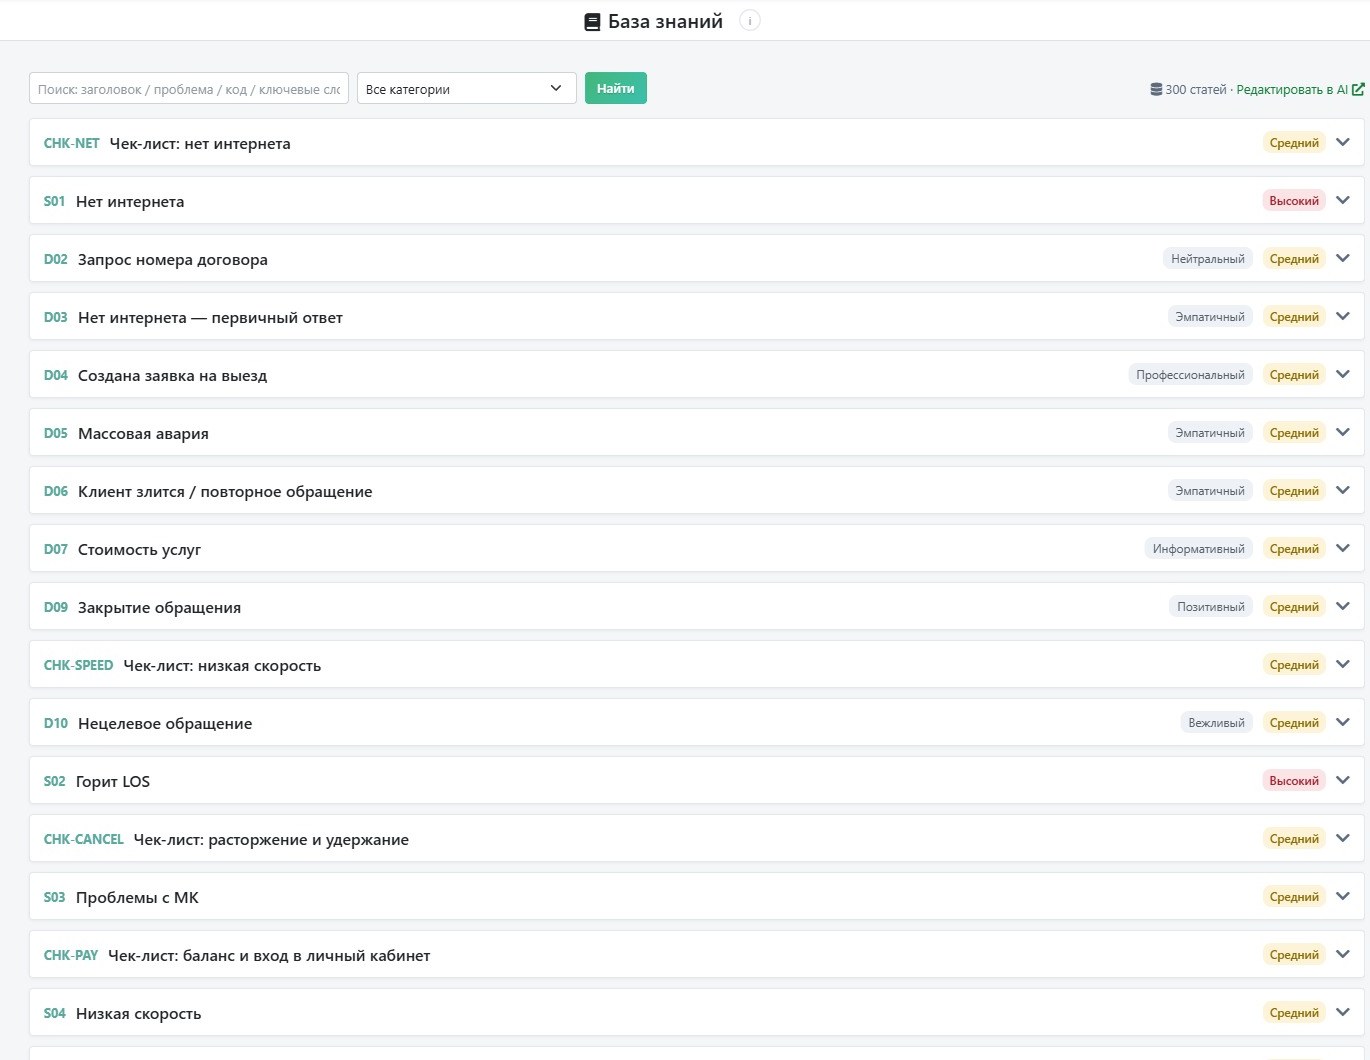Open the Все категории dropdown

[x=467, y=88]
